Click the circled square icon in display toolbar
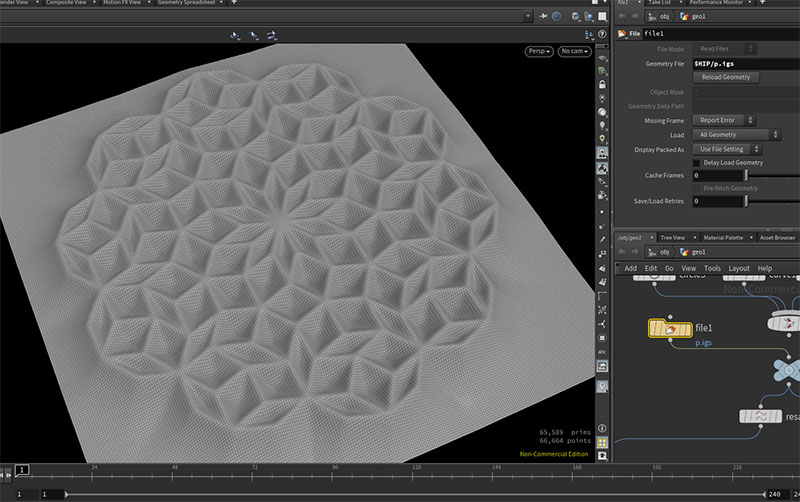The height and width of the screenshot is (502, 800). 603,338
